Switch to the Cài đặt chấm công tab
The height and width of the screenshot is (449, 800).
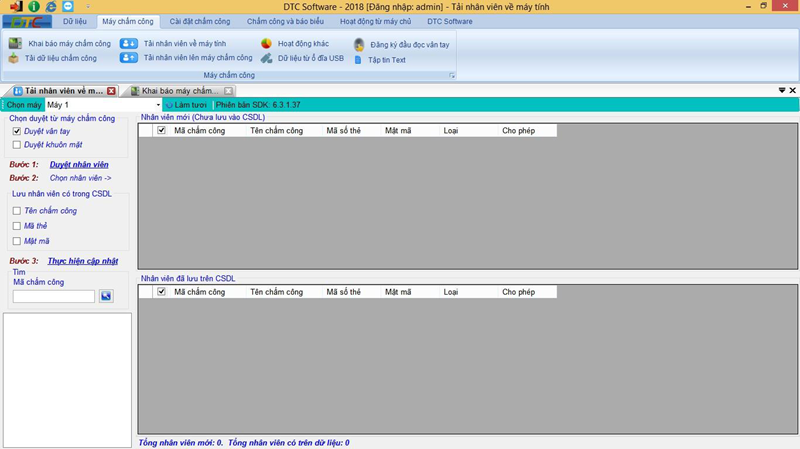pos(199,21)
